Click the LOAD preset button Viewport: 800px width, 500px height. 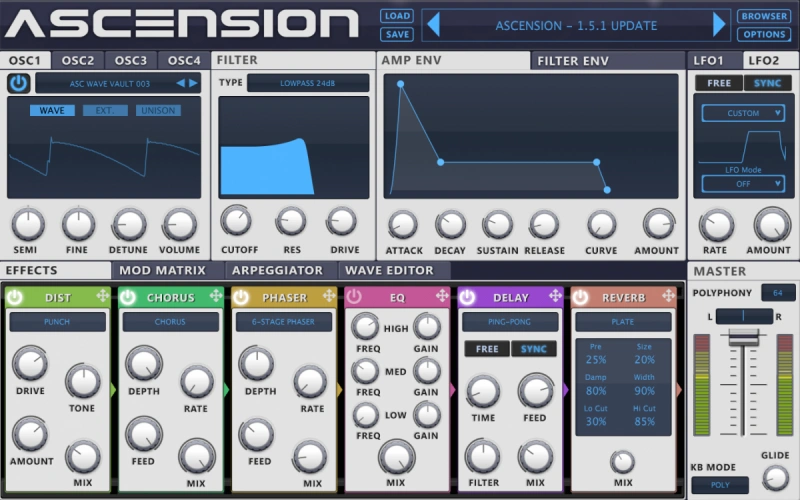tap(397, 16)
